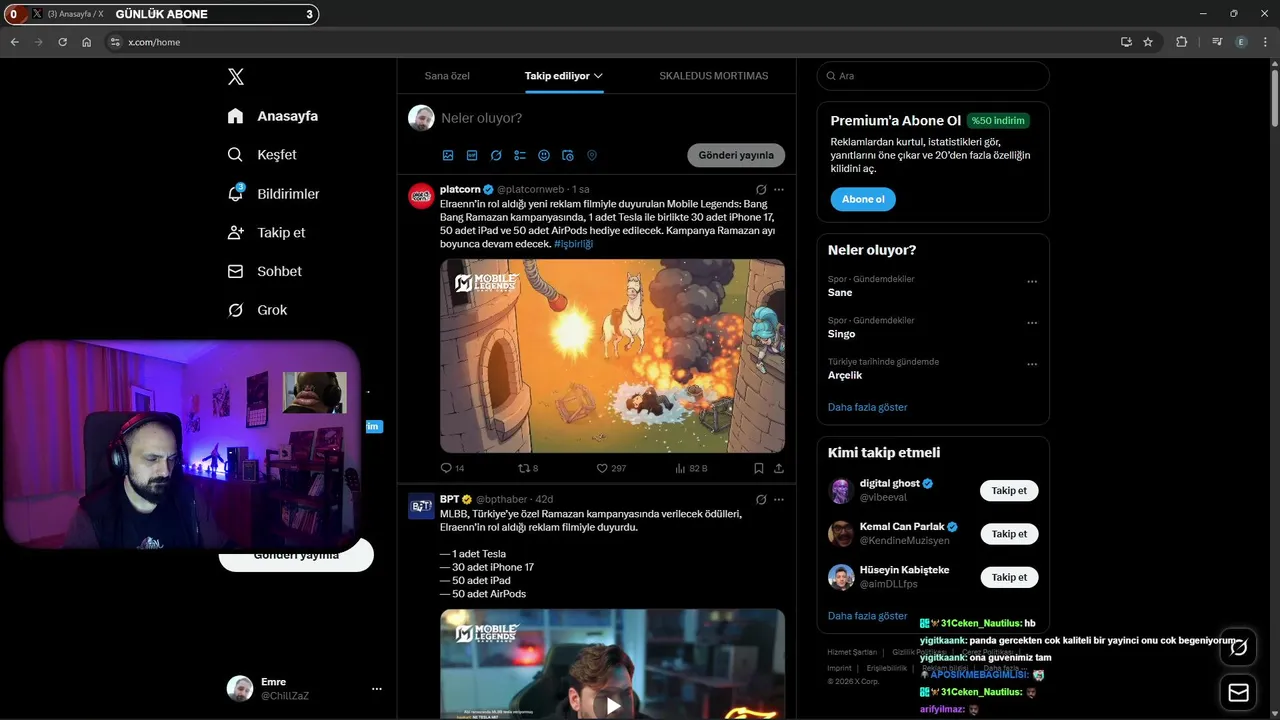Open Hizmet Şartları footer link

pos(852,652)
